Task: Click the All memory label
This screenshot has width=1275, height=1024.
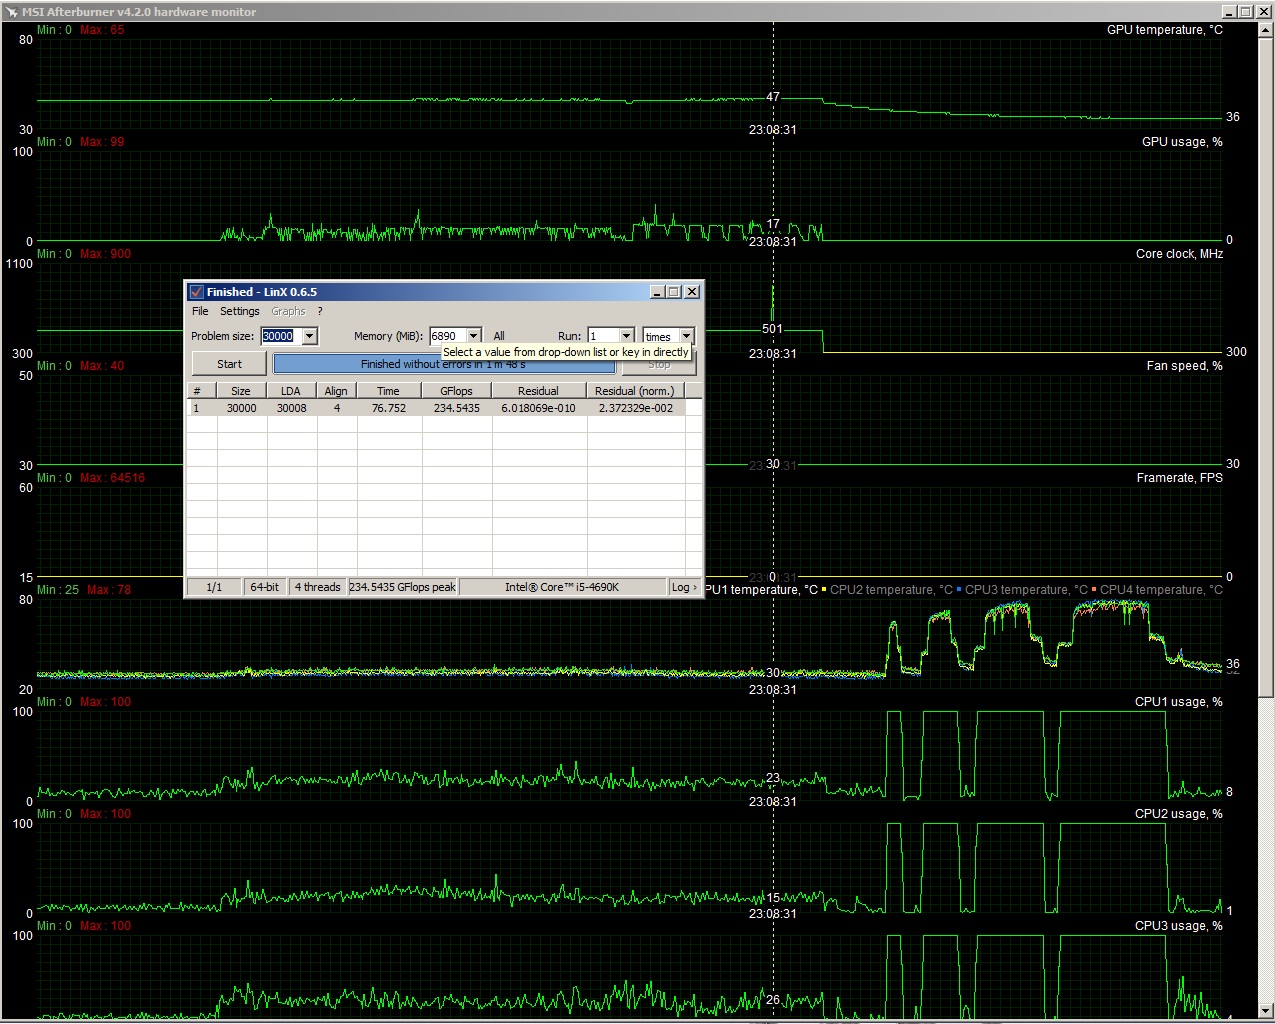Action: point(499,336)
